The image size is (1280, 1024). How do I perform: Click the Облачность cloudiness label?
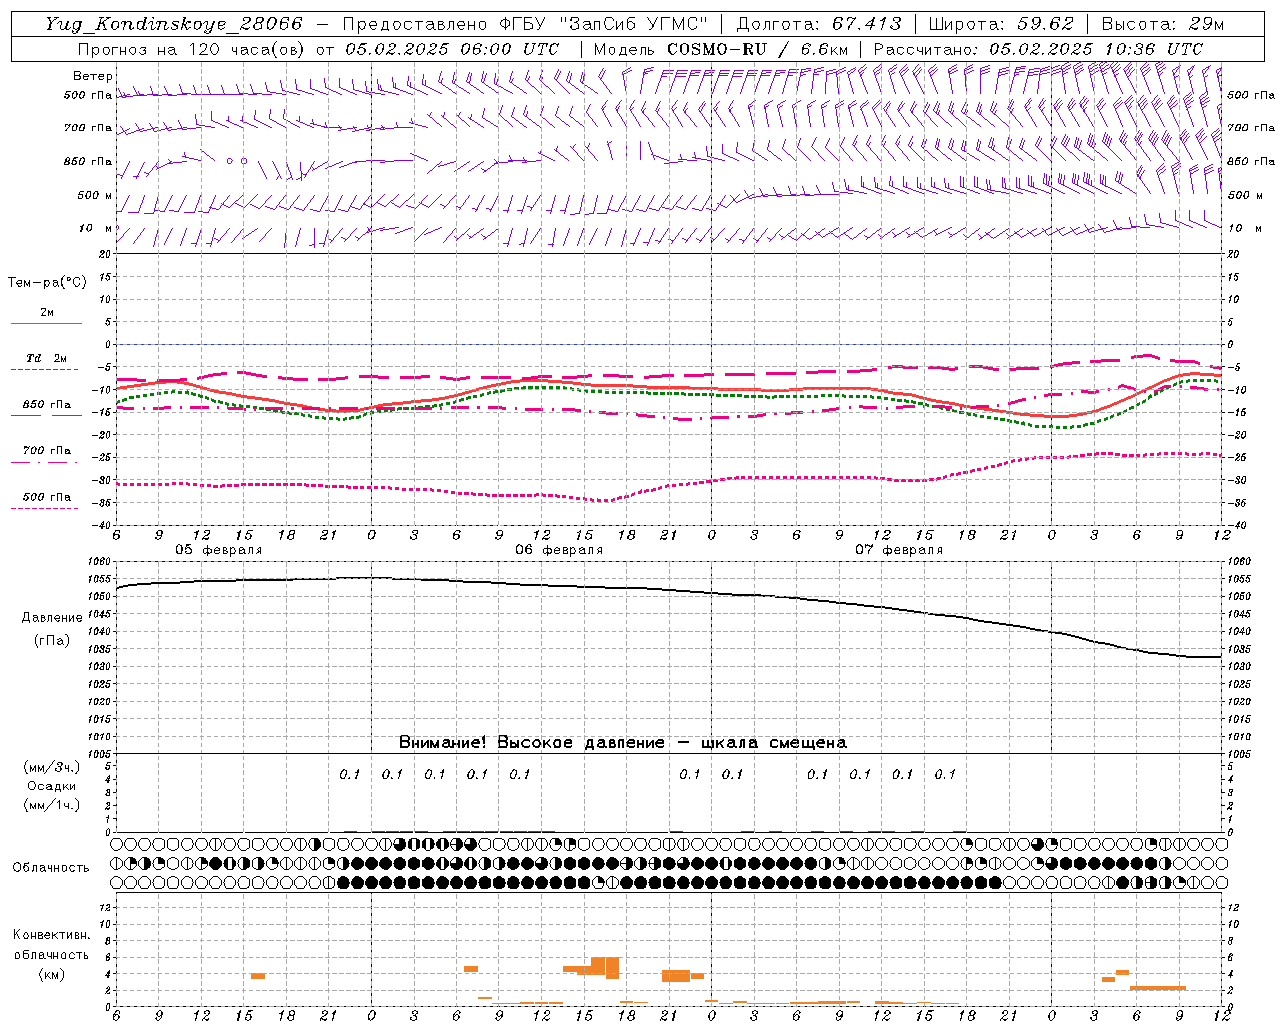(51, 868)
